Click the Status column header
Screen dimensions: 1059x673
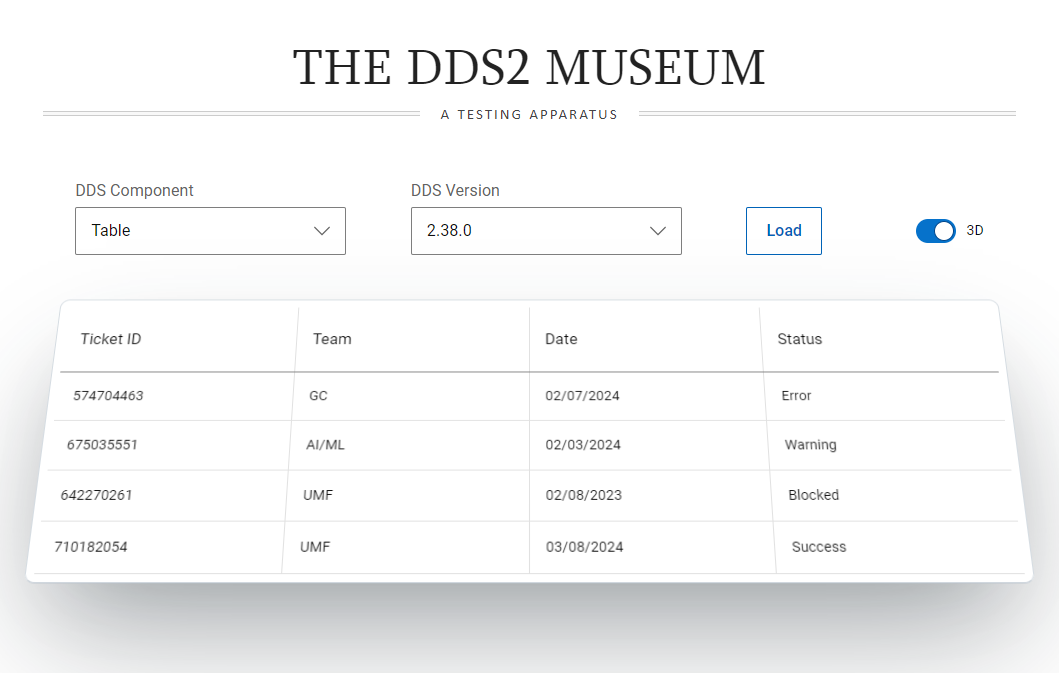coord(799,338)
